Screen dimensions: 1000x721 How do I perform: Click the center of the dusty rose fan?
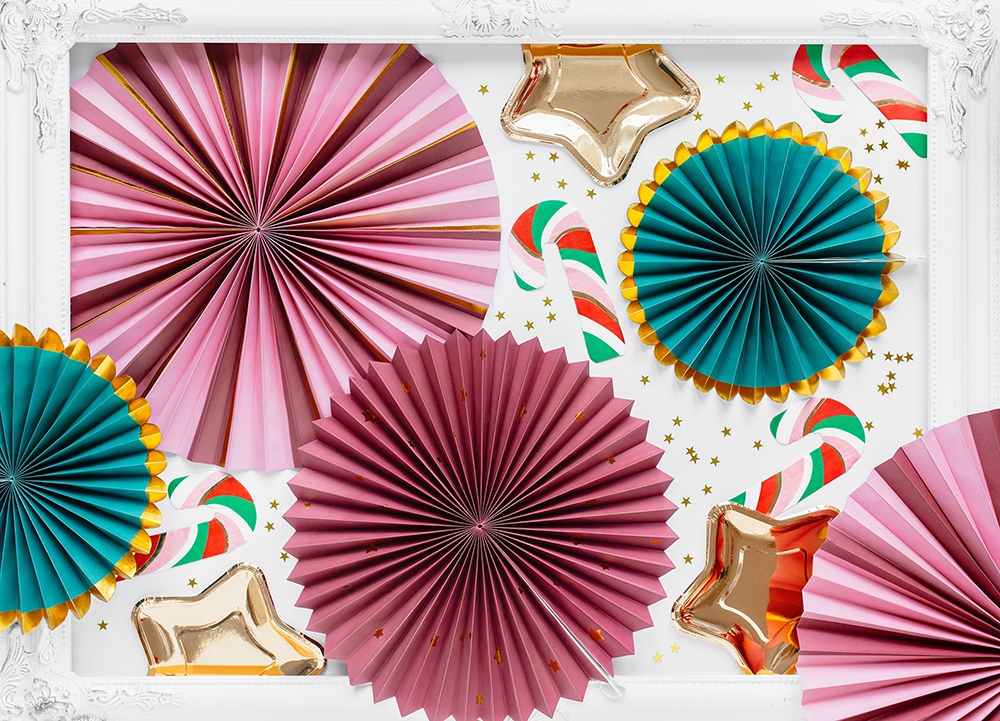click(480, 523)
